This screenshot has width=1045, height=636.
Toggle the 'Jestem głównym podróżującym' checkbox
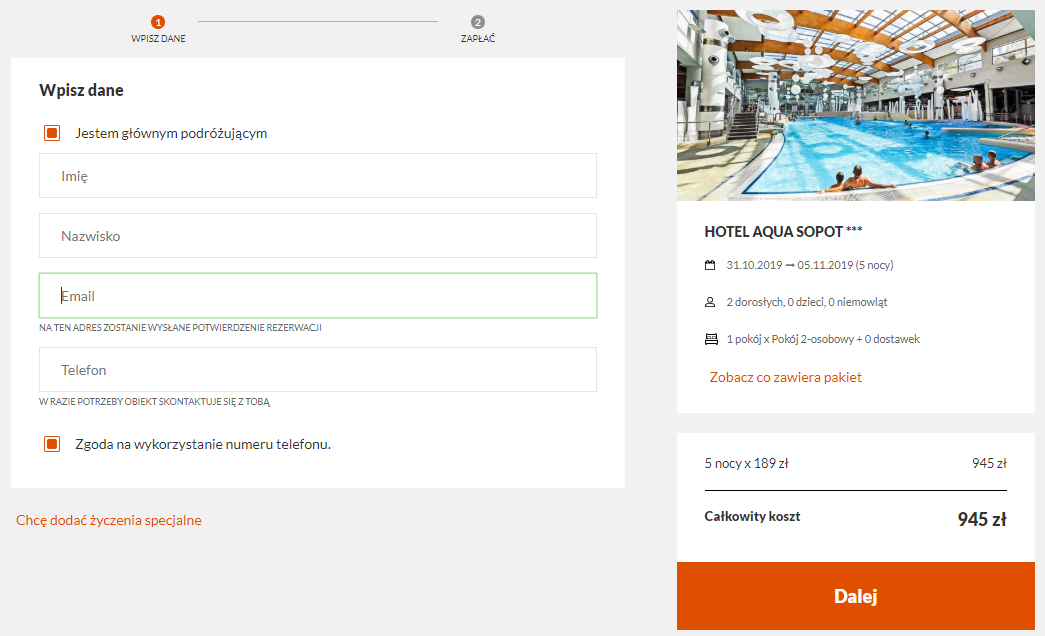point(52,133)
